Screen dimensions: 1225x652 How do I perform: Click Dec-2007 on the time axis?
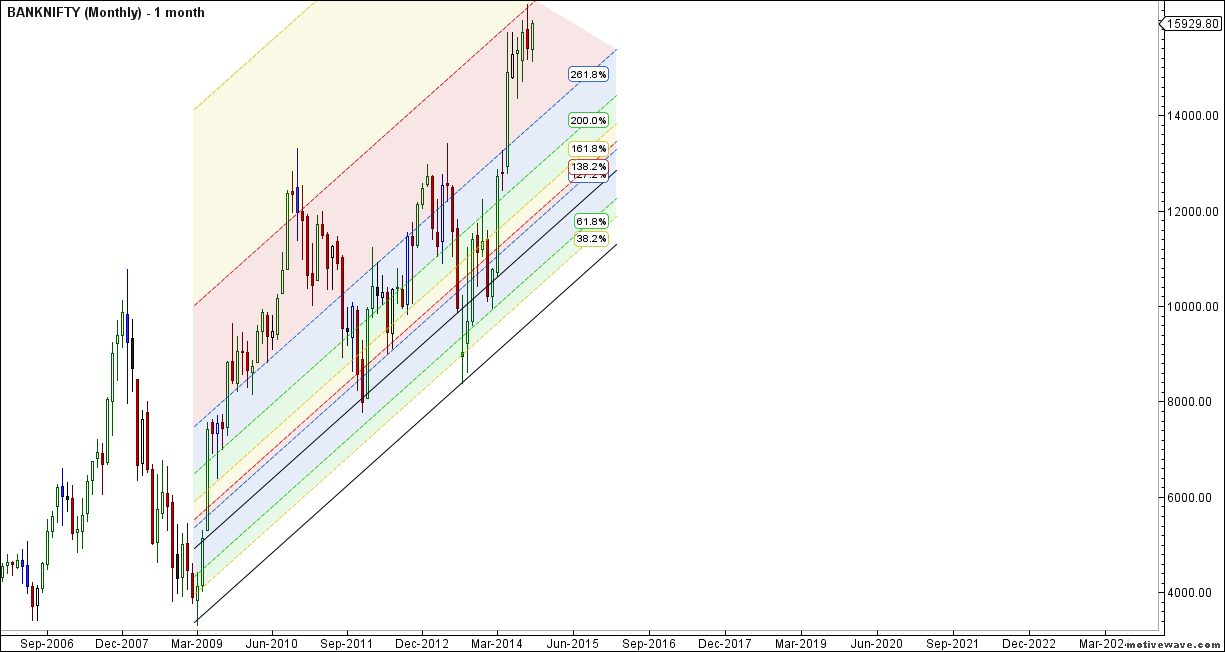click(x=122, y=644)
